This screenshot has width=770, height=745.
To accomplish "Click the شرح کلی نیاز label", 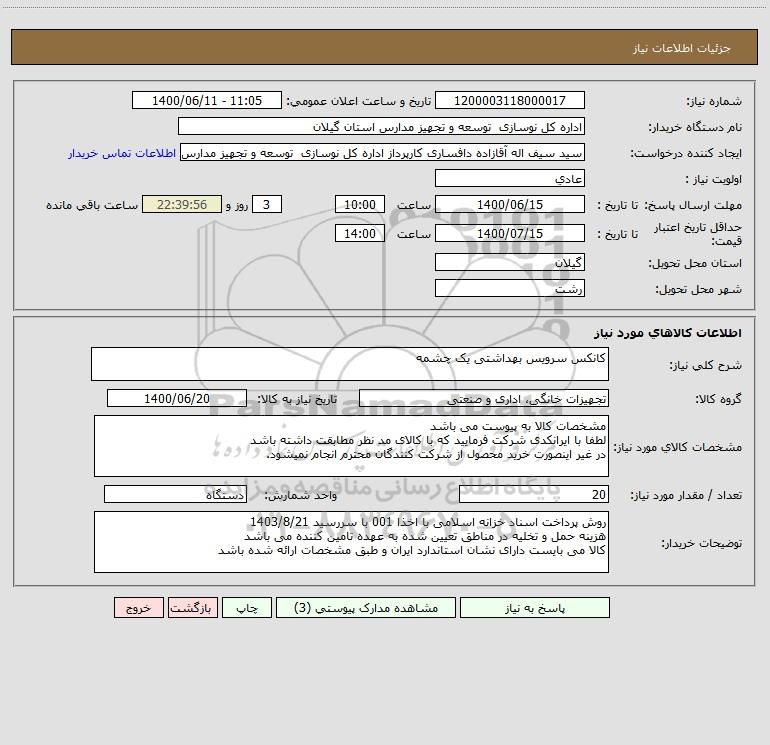I will pyautogui.click(x=706, y=365).
